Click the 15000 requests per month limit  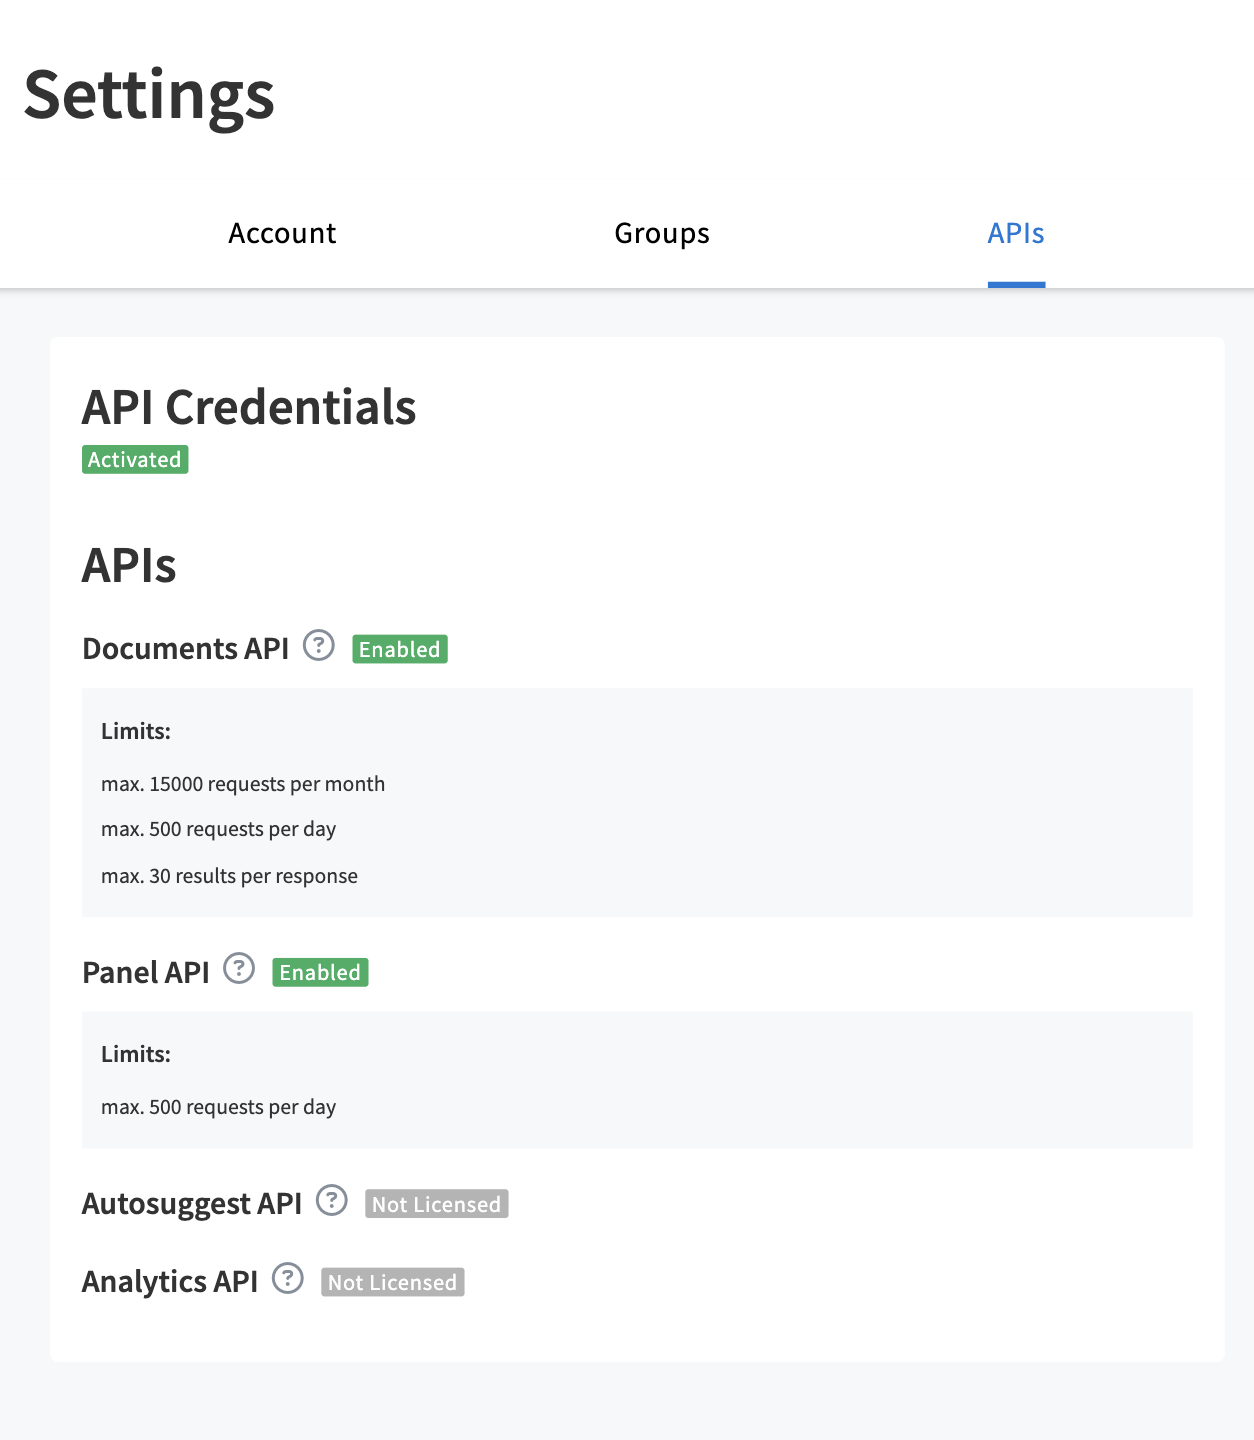(x=243, y=784)
